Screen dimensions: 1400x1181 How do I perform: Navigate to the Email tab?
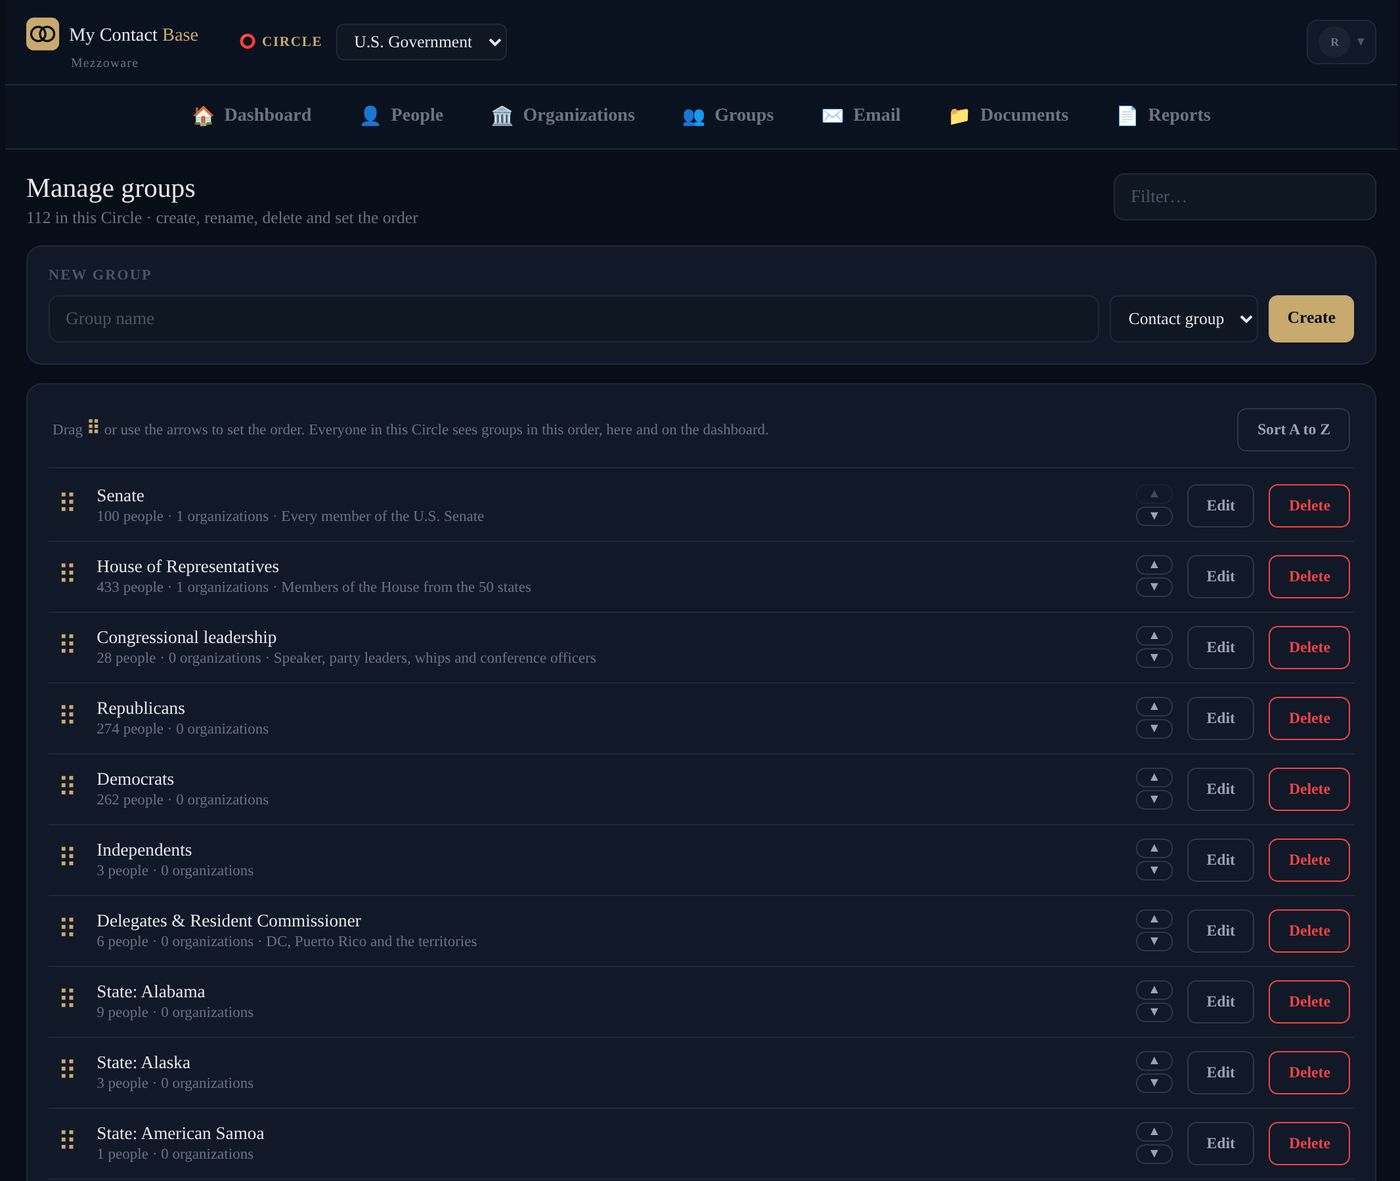point(861,116)
